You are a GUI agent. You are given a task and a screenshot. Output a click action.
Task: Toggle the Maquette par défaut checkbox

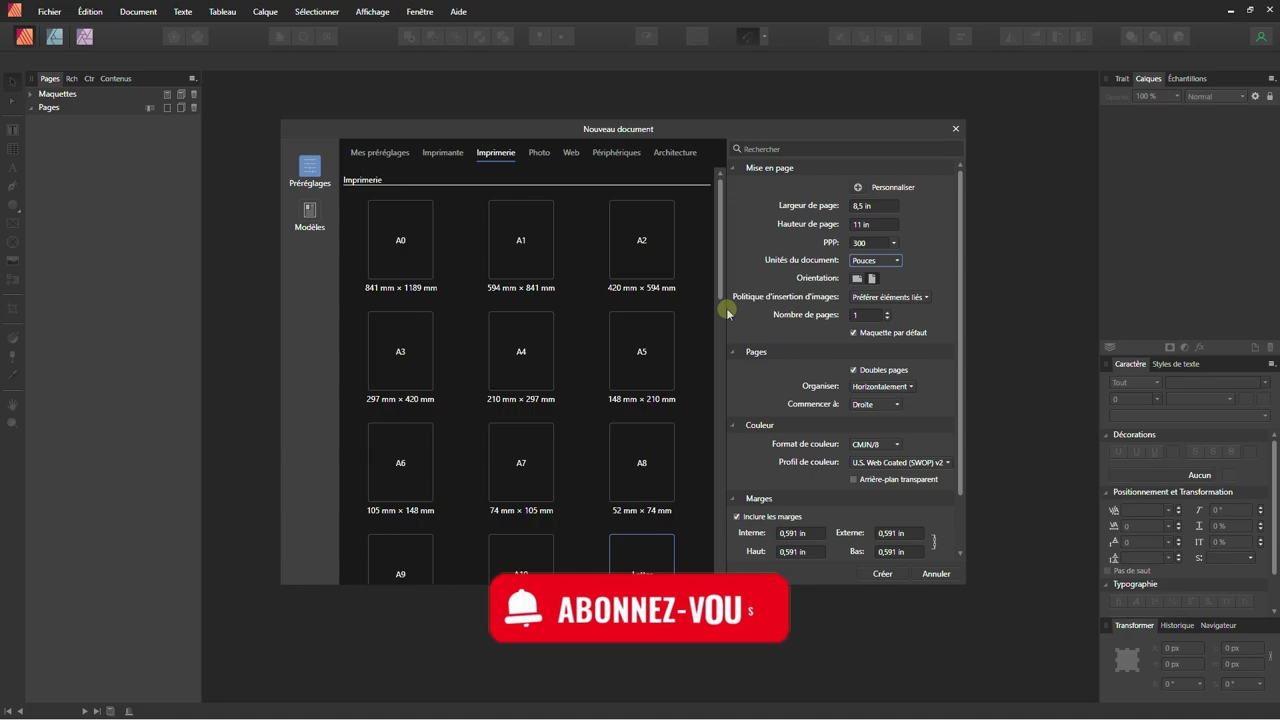pyautogui.click(x=854, y=333)
